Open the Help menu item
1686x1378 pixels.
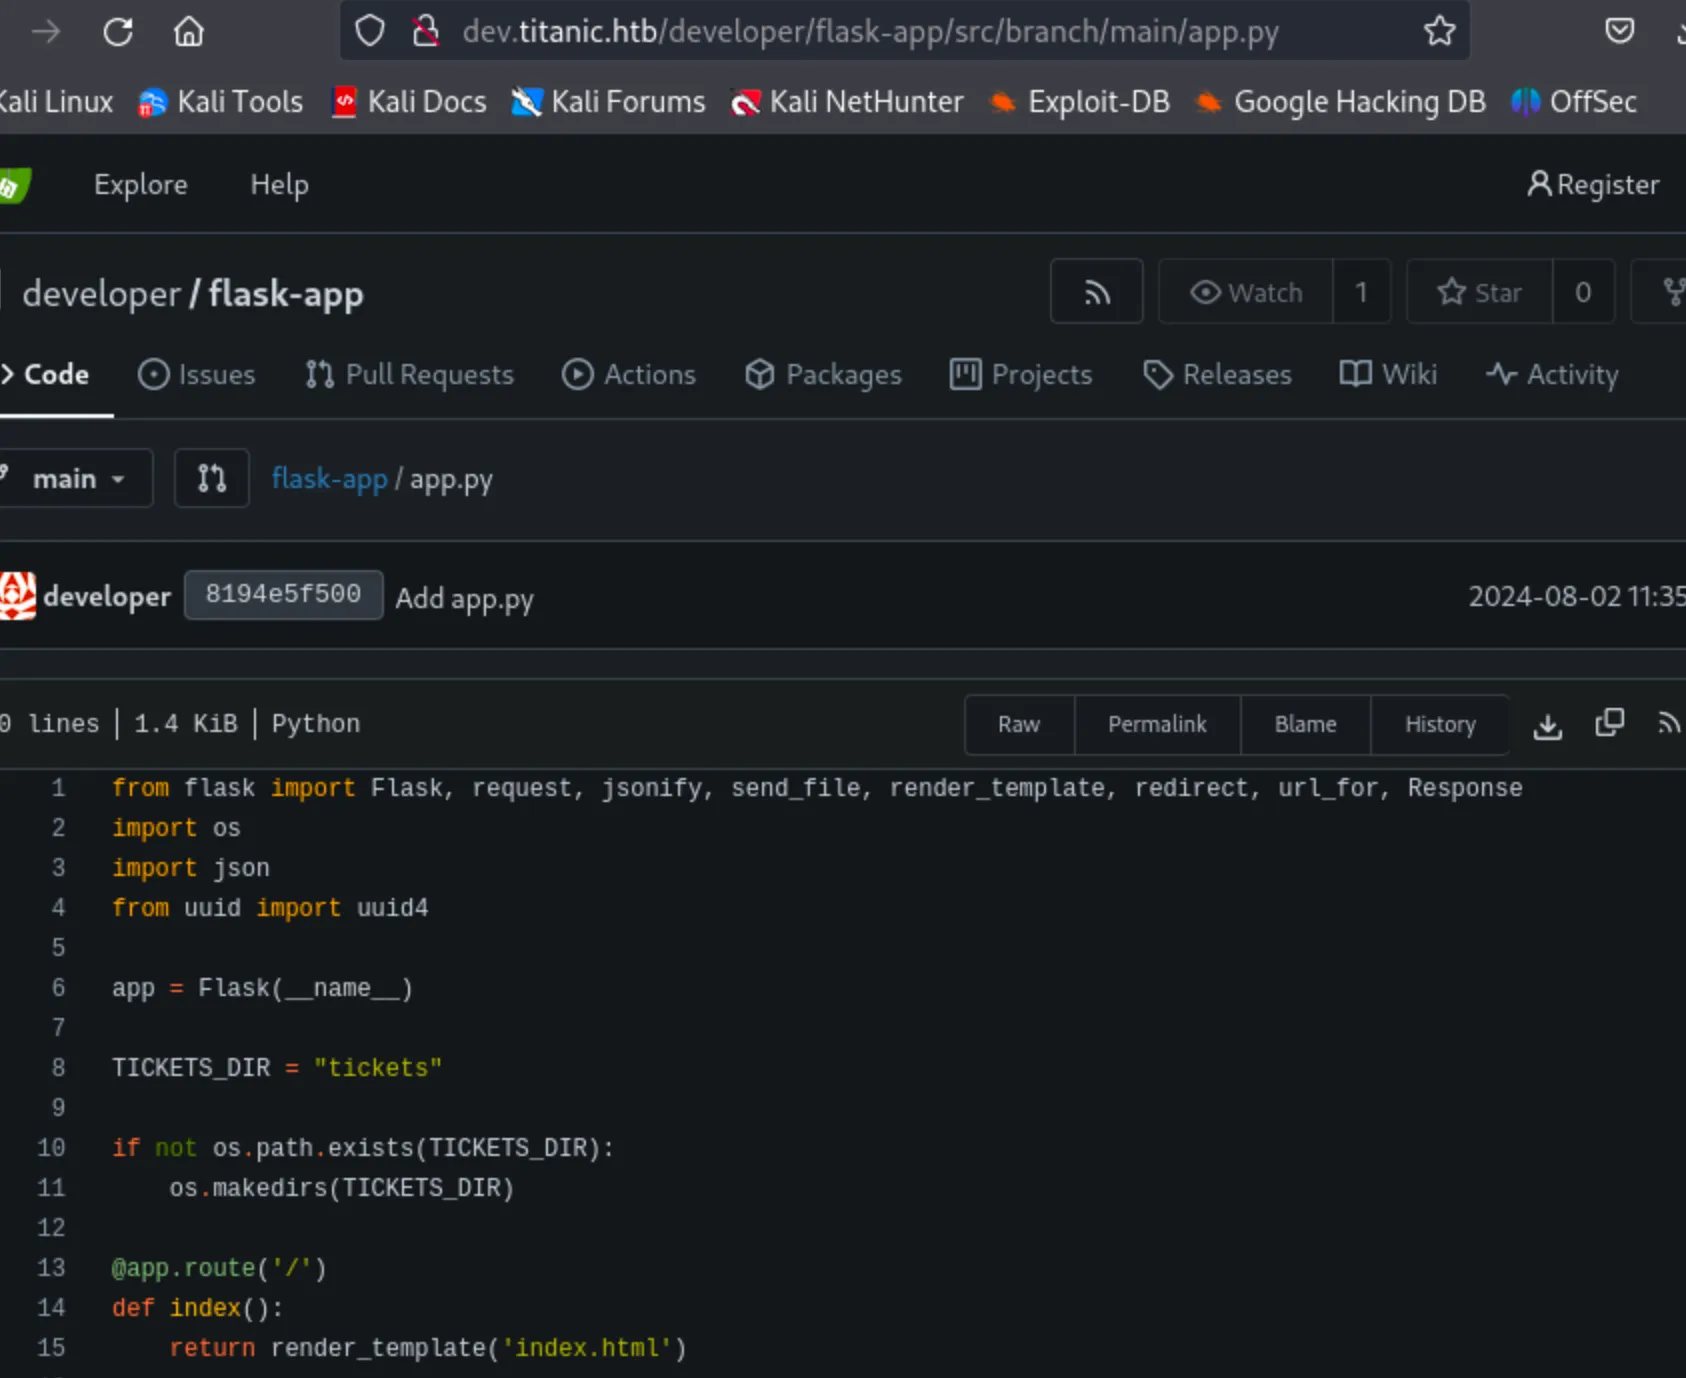click(x=279, y=185)
